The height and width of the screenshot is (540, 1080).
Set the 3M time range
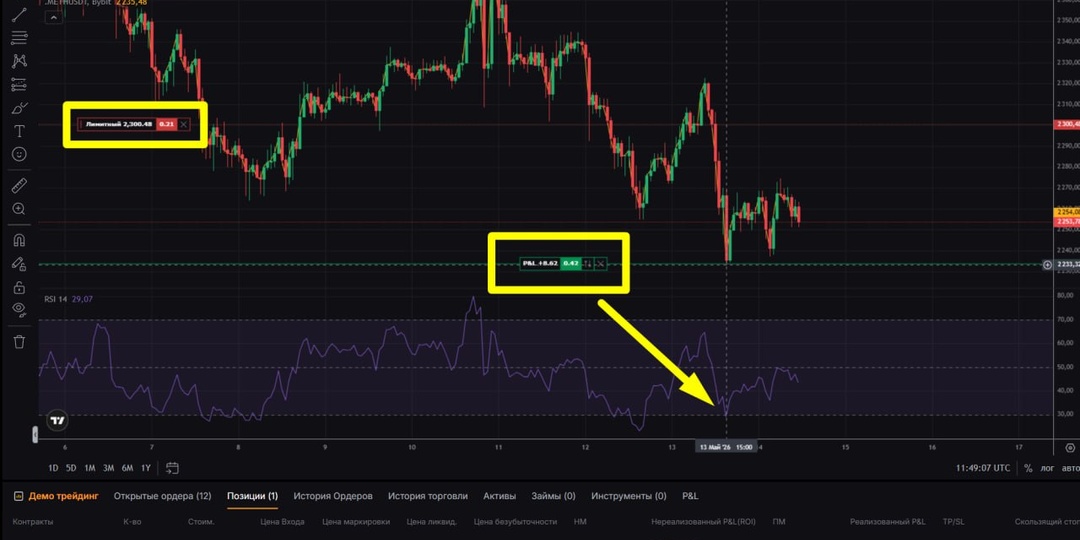[x=108, y=468]
